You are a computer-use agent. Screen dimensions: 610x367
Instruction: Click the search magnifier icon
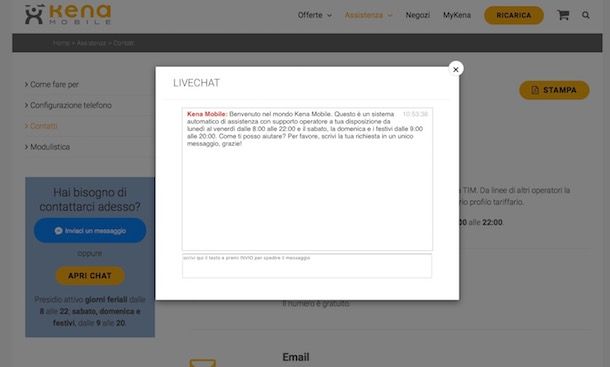point(585,15)
